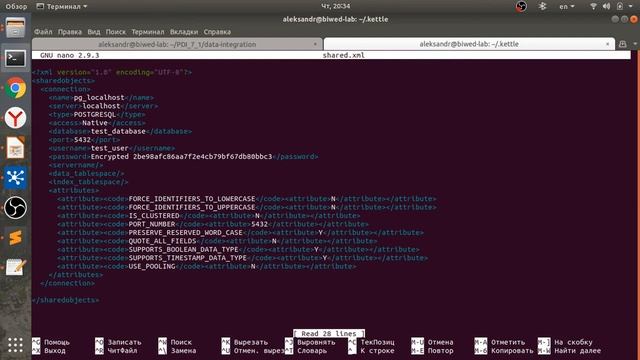The height and width of the screenshot is (360, 640).
Task: Open the blue network-graph app in the dock
Action: click(x=16, y=178)
